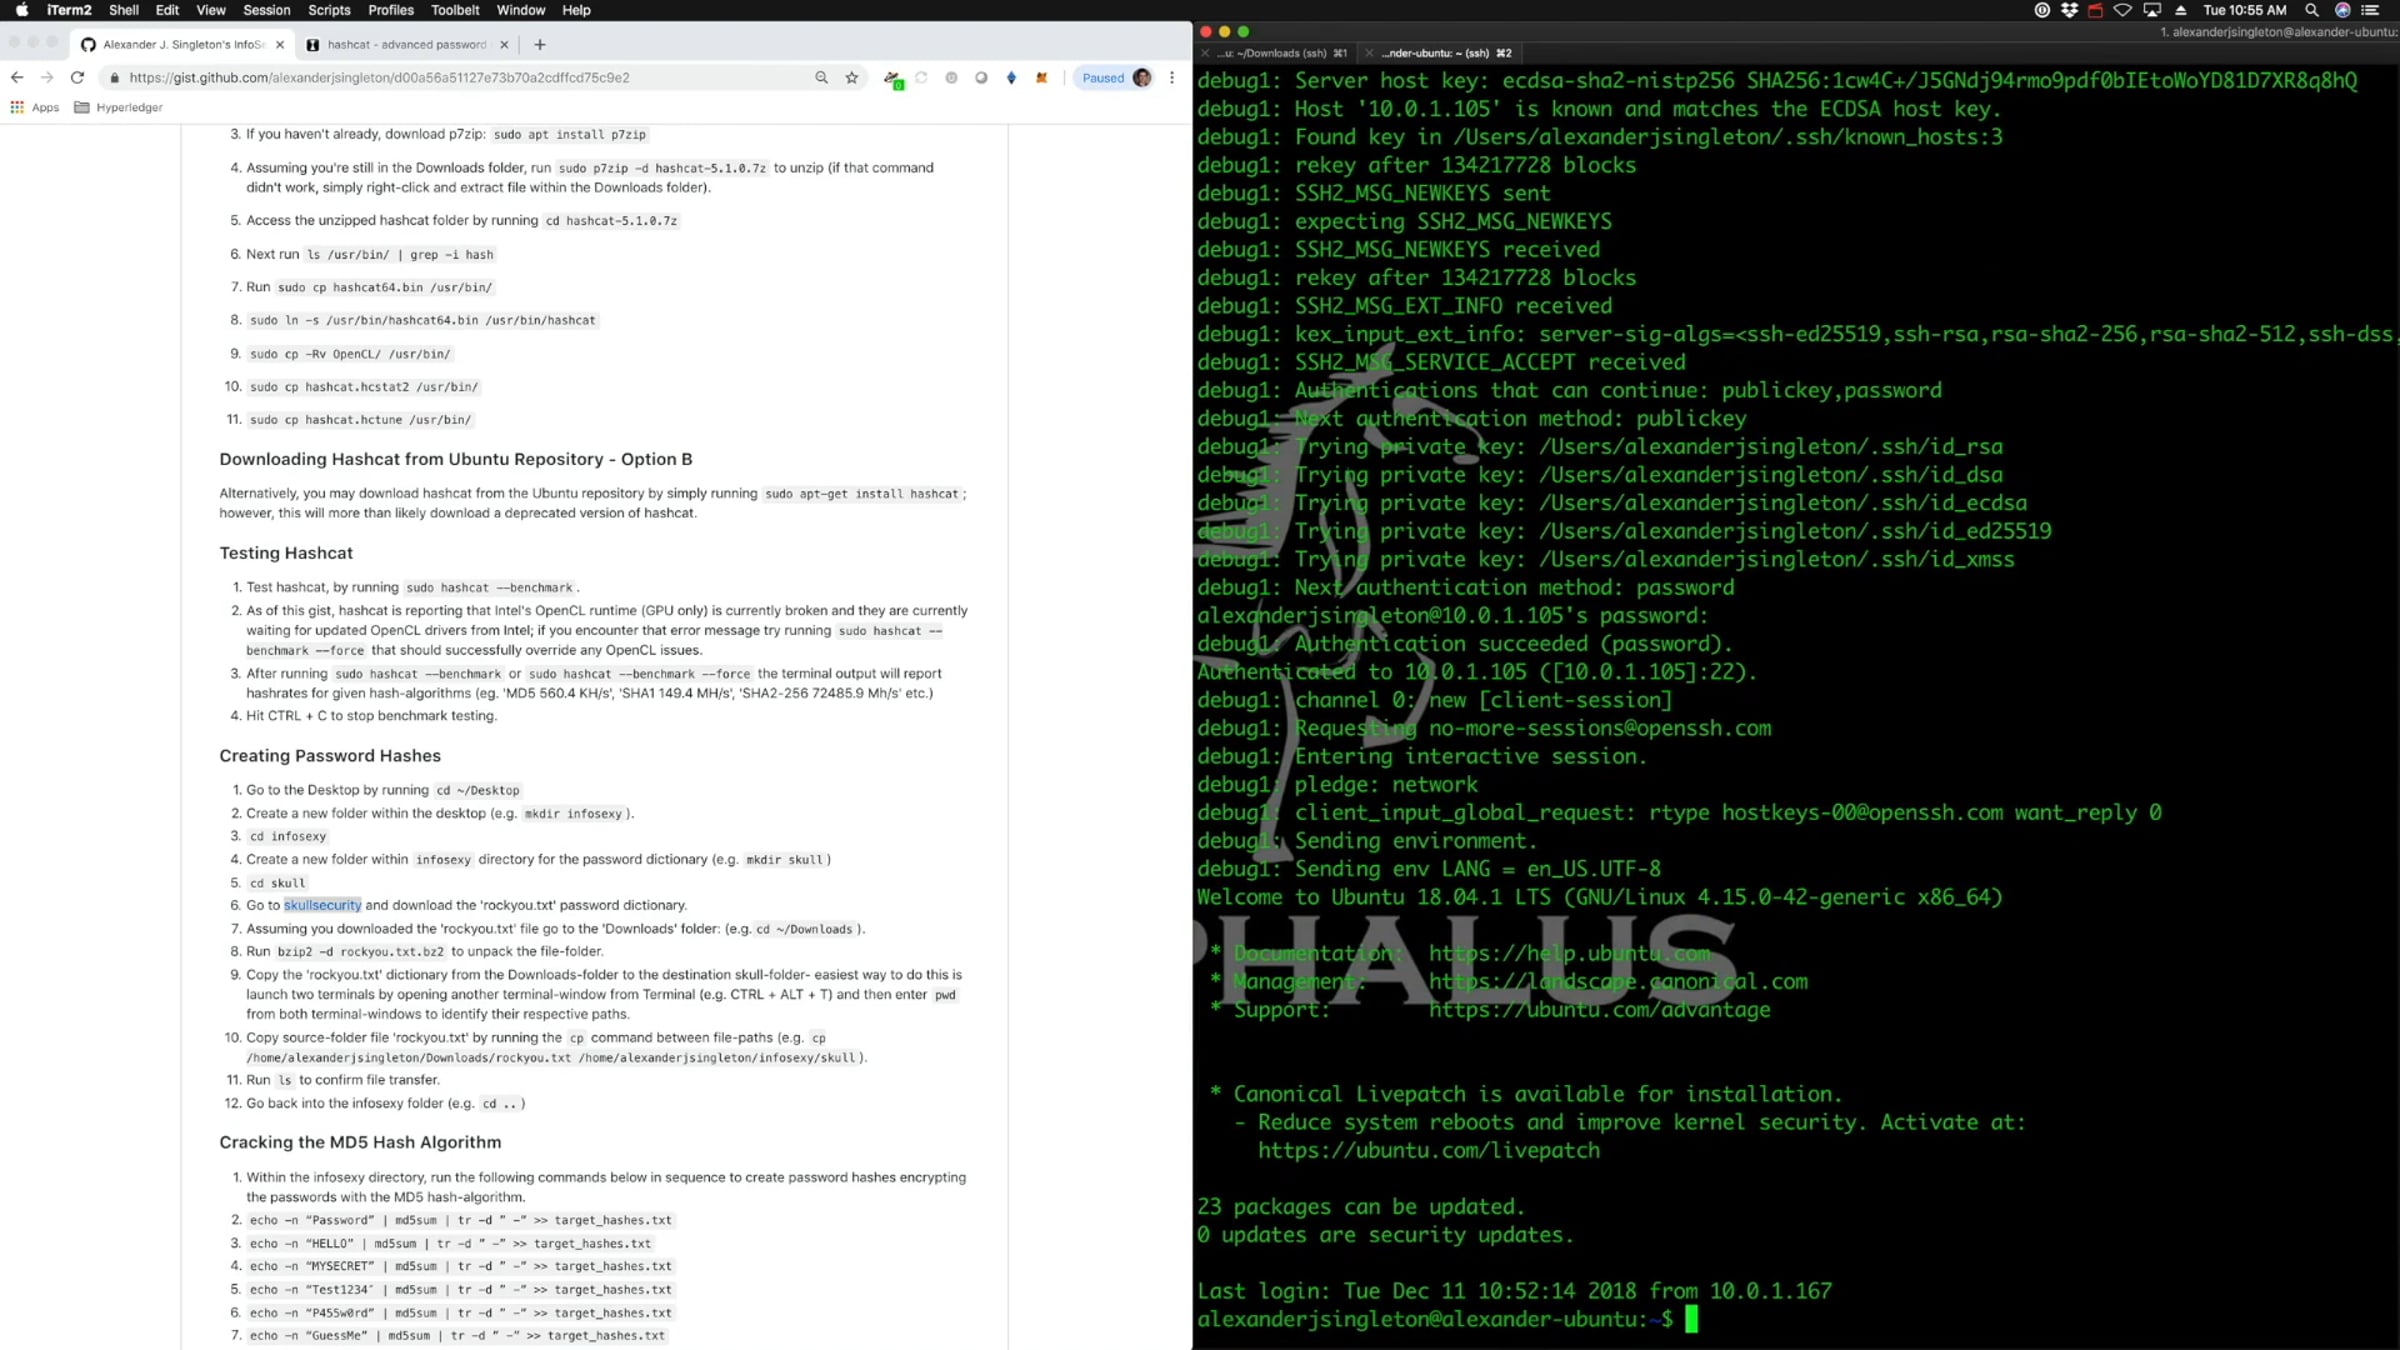2400x1350 pixels.
Task: Open Siri from the menu bar
Action: [x=2342, y=10]
